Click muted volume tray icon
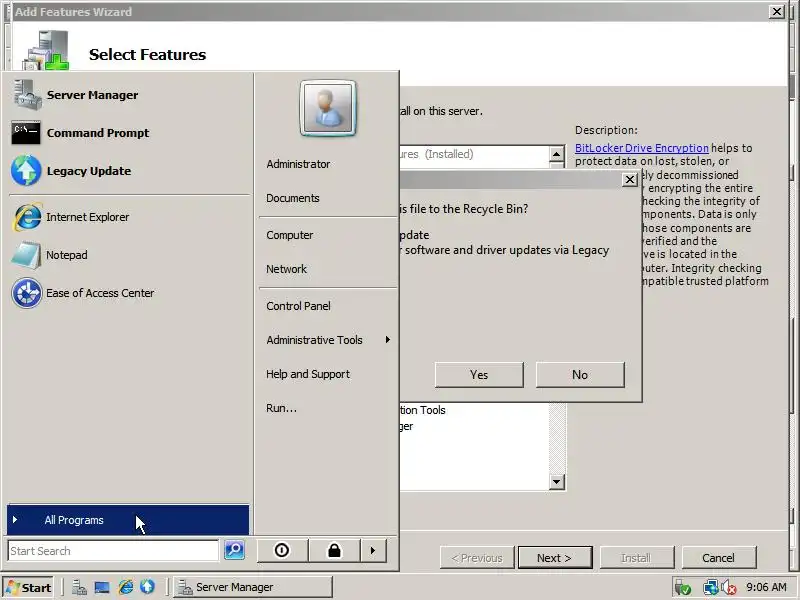The image size is (800, 600). pos(729,588)
